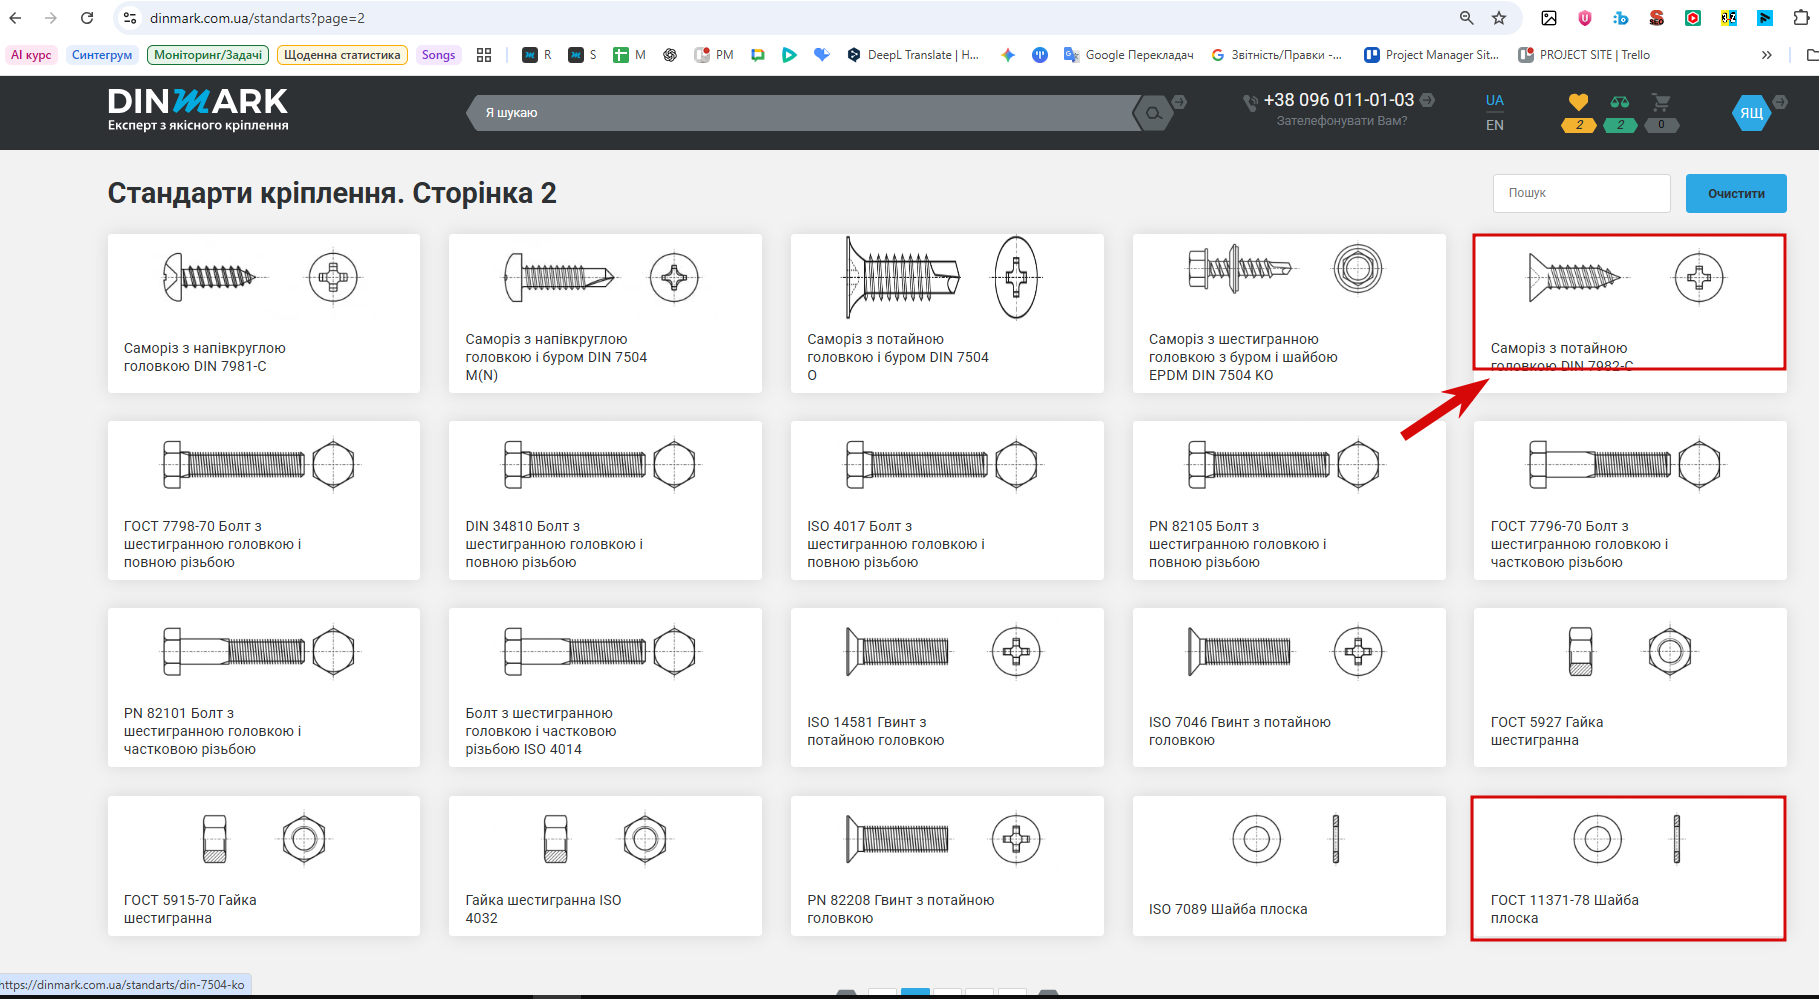This screenshot has height=999, width=1819.
Task: Switch the site language to EN
Action: pos(1494,125)
